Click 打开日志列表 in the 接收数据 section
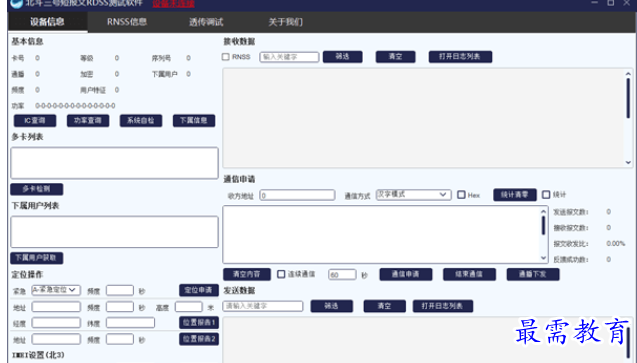637x363 pixels. (460, 57)
